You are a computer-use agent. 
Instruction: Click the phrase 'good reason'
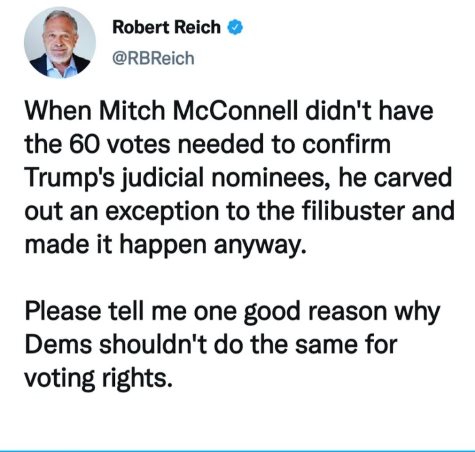pyautogui.click(x=316, y=313)
